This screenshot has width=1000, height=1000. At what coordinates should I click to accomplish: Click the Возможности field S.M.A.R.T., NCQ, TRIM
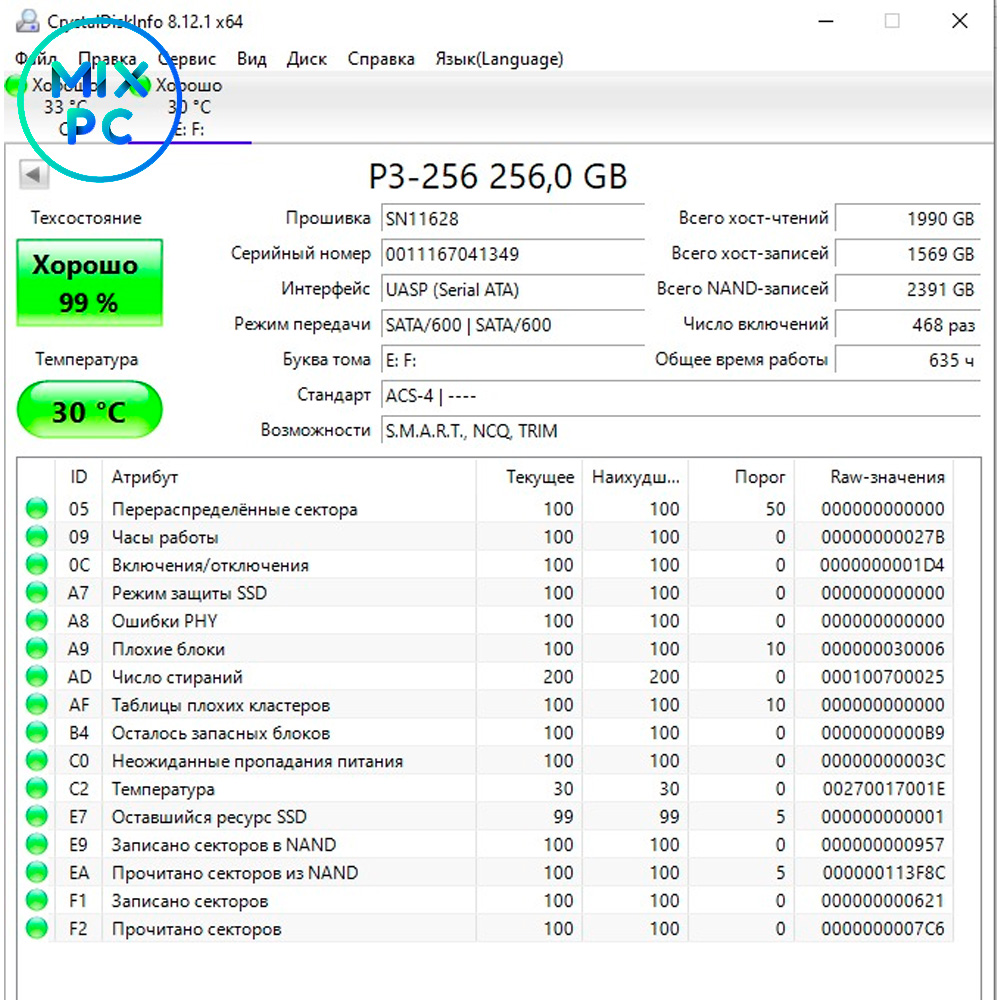(680, 431)
